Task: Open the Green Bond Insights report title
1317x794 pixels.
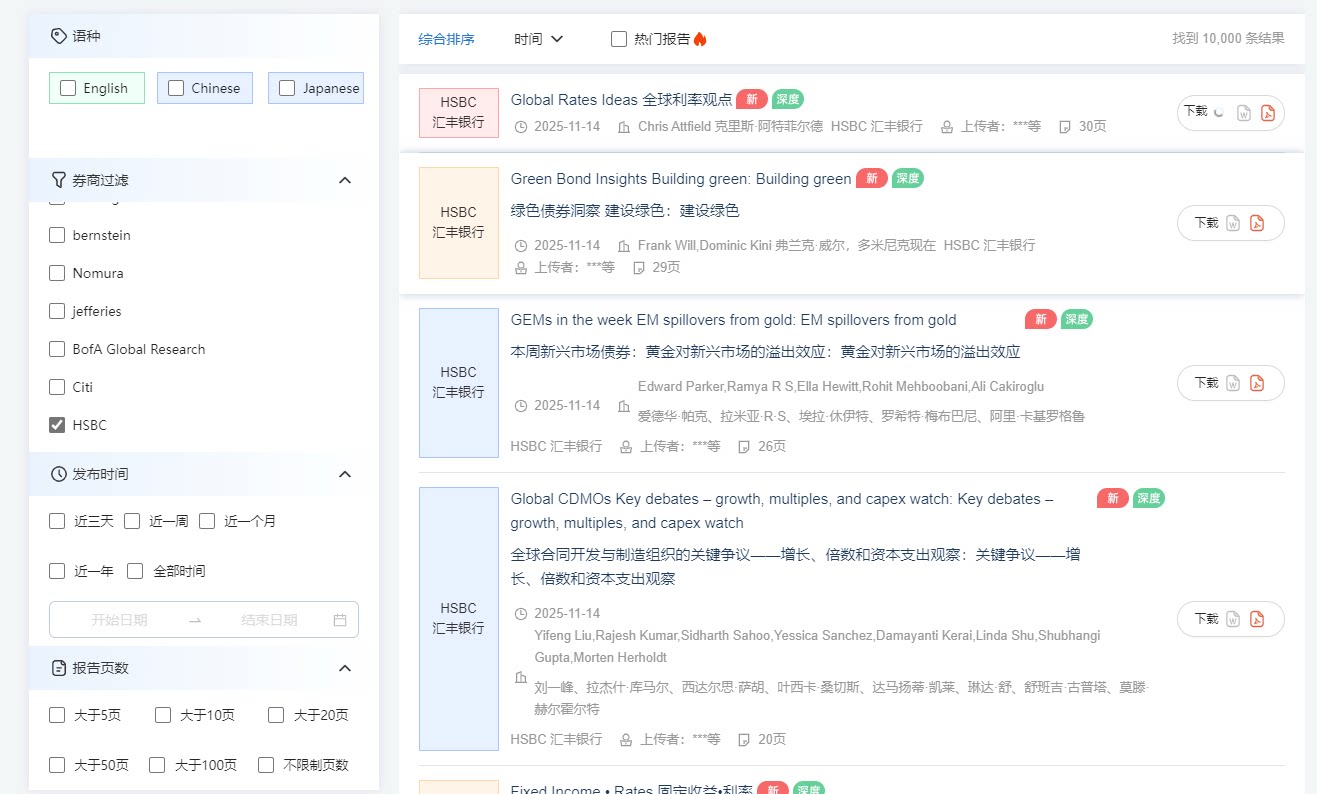Action: click(x=681, y=179)
